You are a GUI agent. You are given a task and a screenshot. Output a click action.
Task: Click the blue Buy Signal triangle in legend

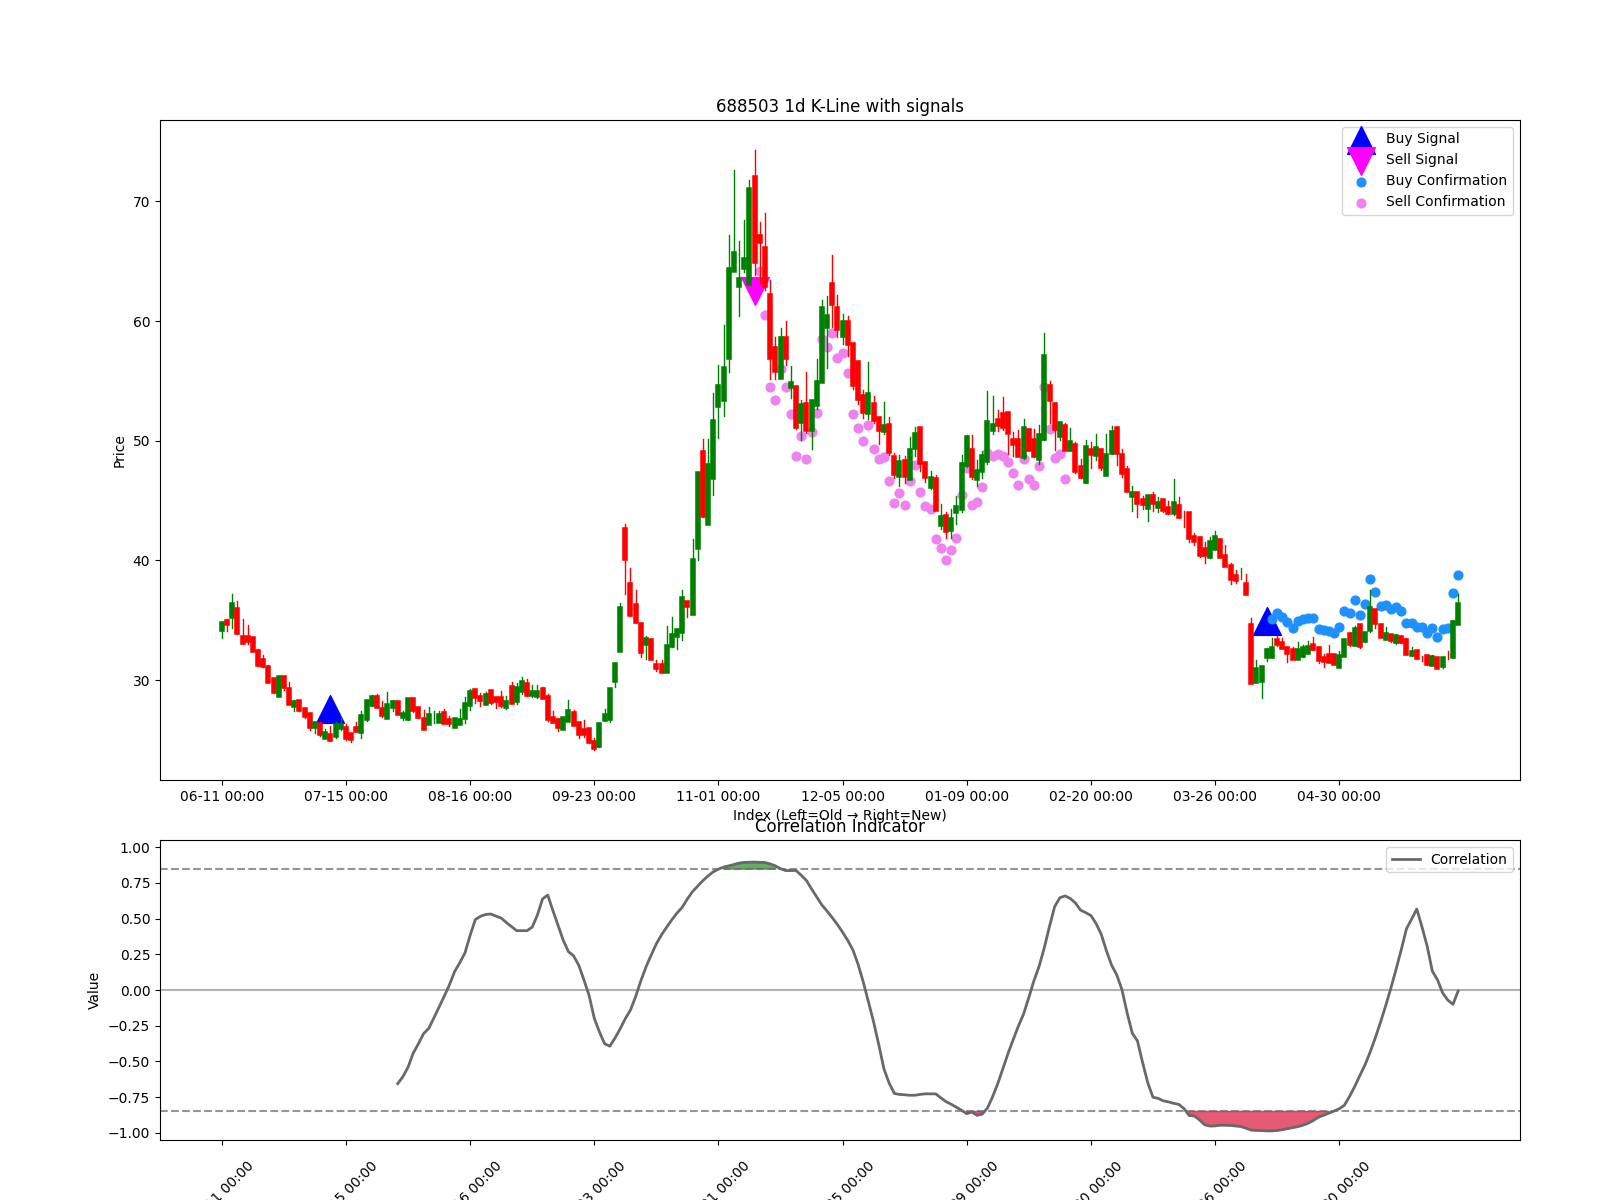click(1361, 139)
